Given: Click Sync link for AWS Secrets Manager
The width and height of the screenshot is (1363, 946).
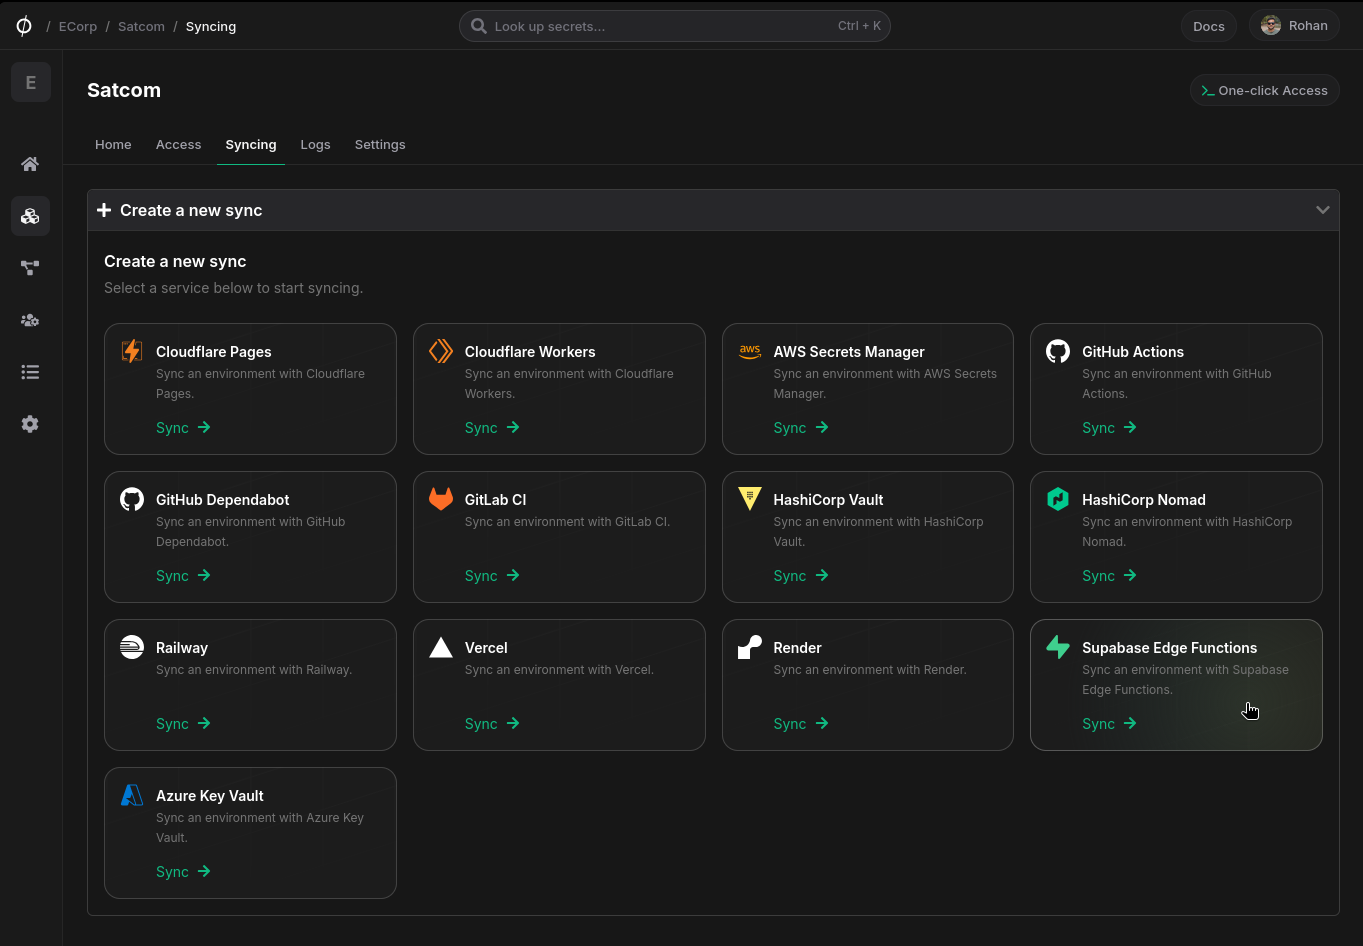Looking at the screenshot, I should click(x=801, y=428).
